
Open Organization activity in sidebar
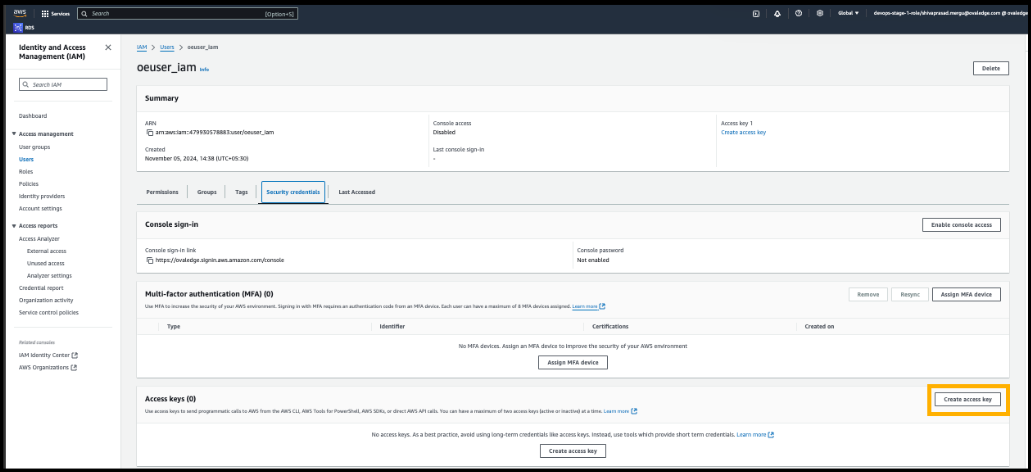[45, 300]
